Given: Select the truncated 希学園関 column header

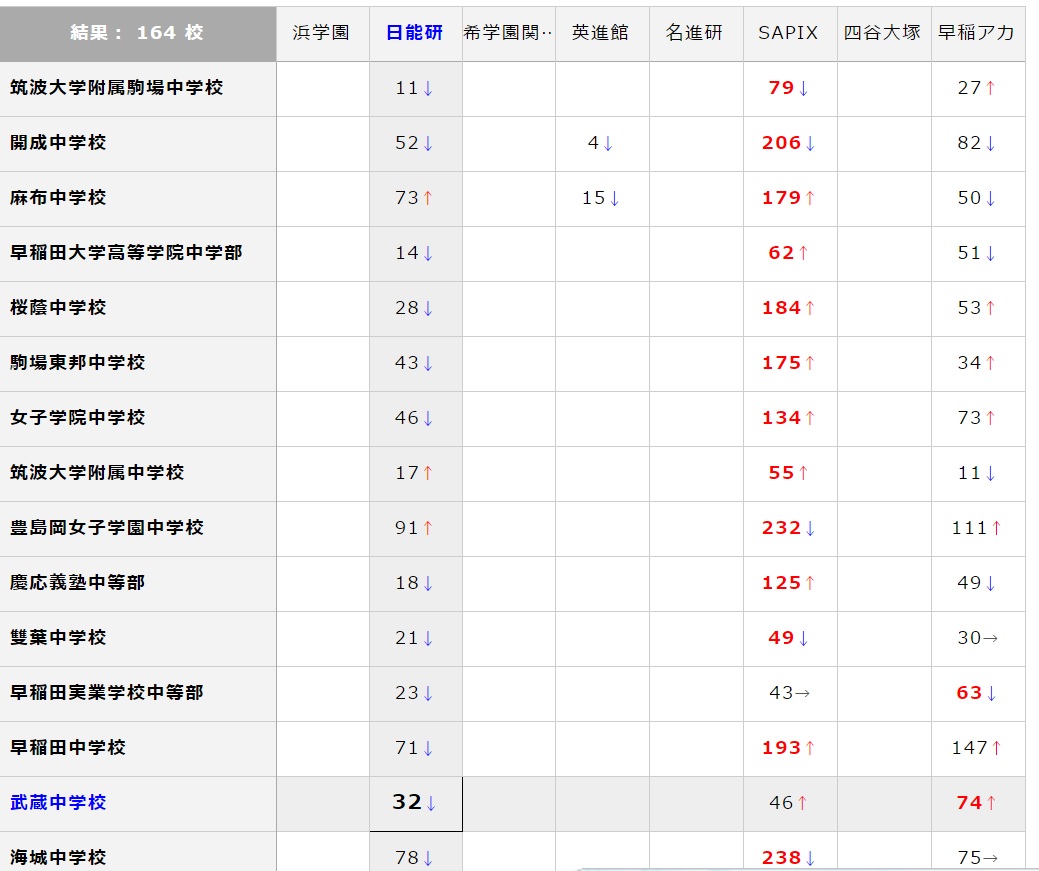Looking at the screenshot, I should 508,33.
